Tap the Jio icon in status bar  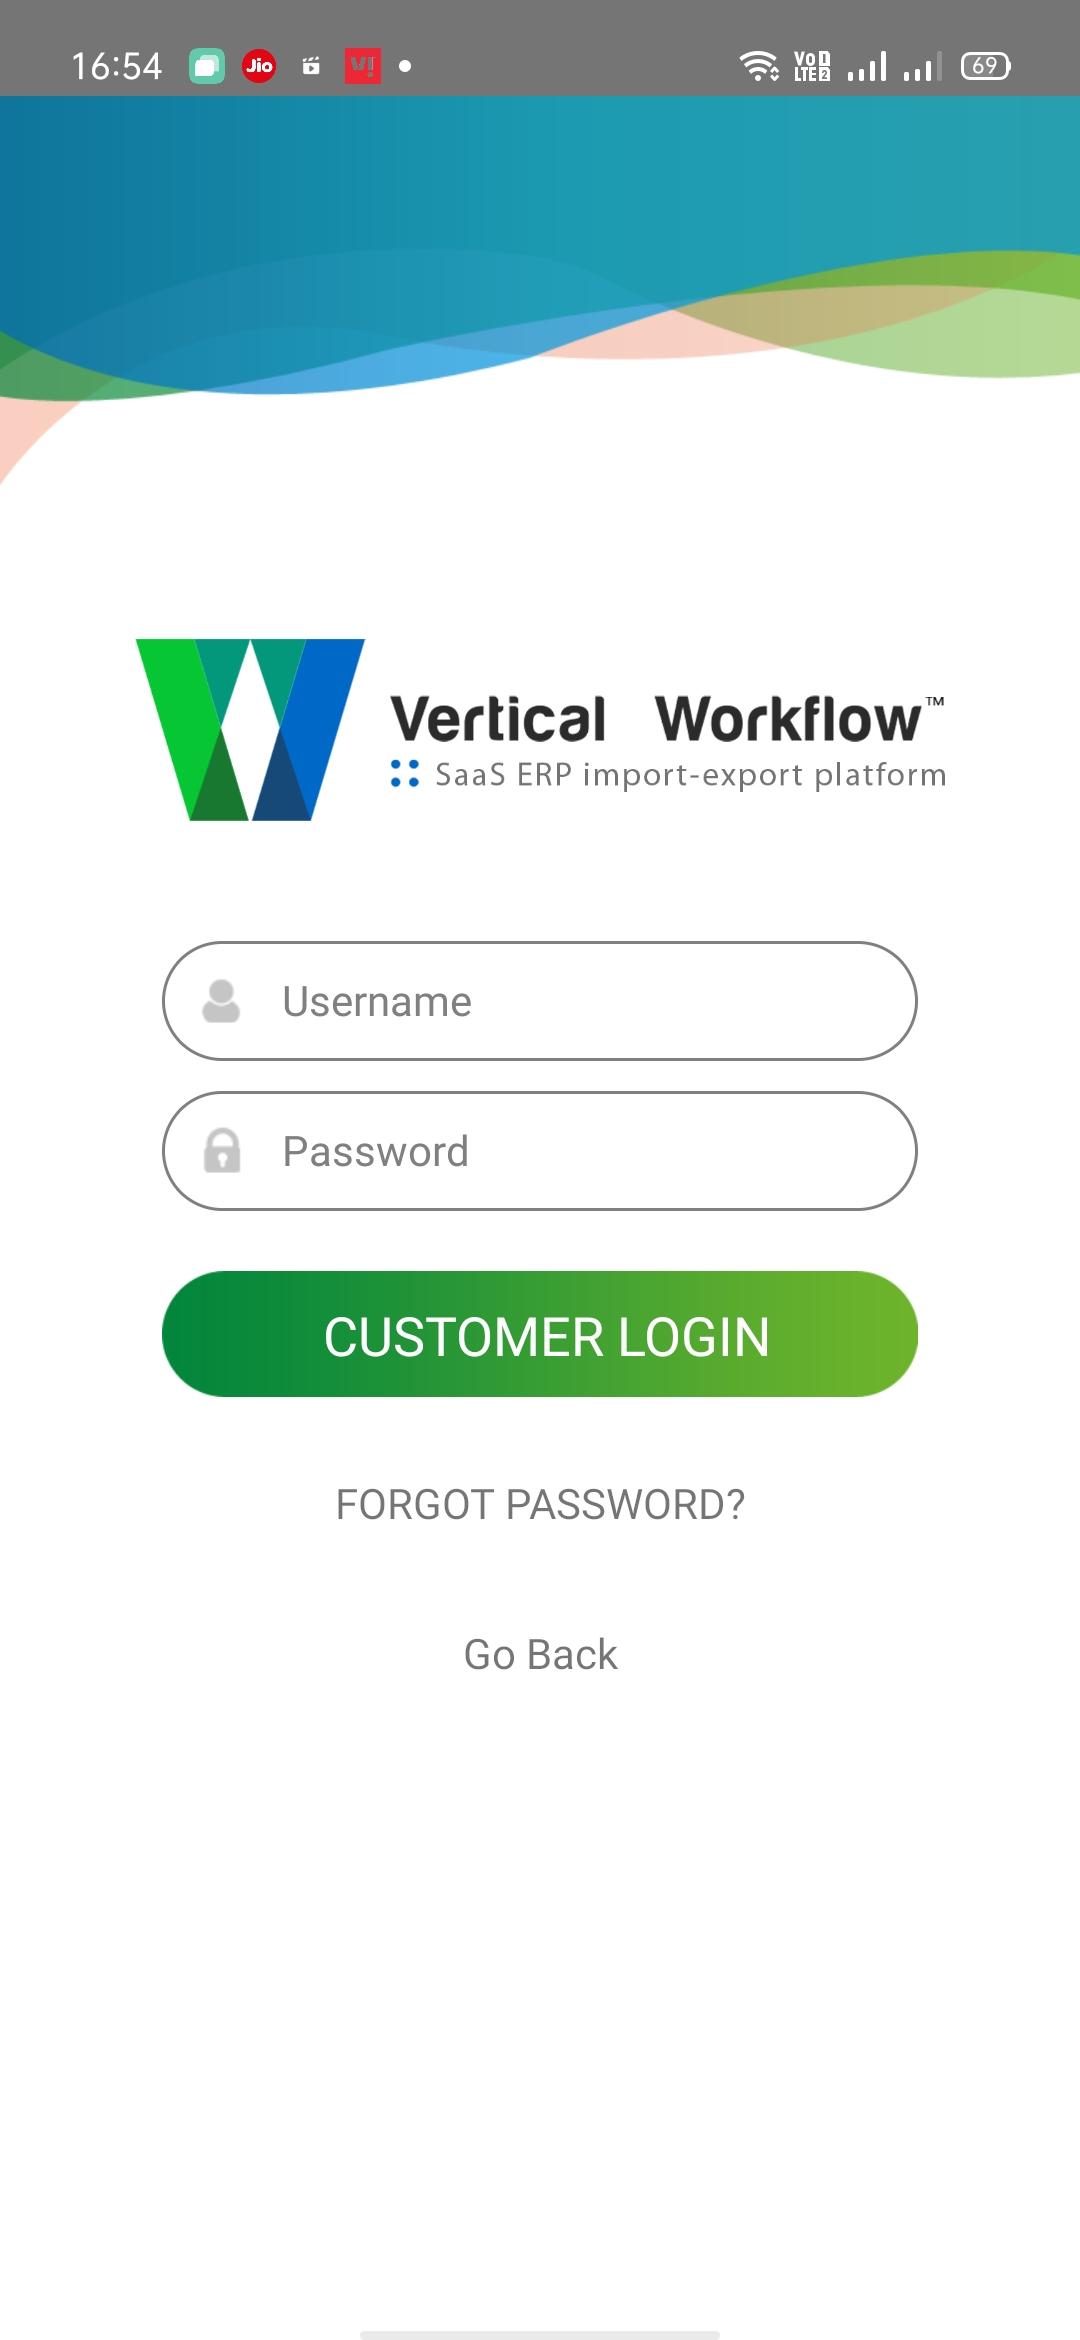click(x=259, y=66)
